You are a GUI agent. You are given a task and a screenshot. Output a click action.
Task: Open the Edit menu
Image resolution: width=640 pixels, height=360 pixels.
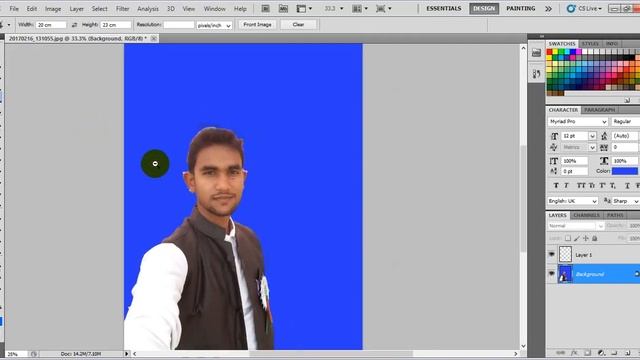[x=31, y=9]
